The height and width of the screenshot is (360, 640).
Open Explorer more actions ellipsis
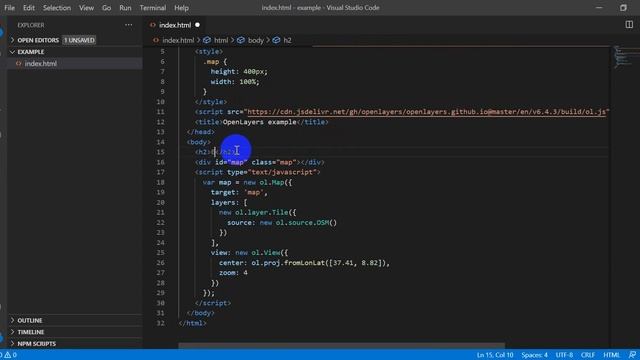pyautogui.click(x=129, y=25)
